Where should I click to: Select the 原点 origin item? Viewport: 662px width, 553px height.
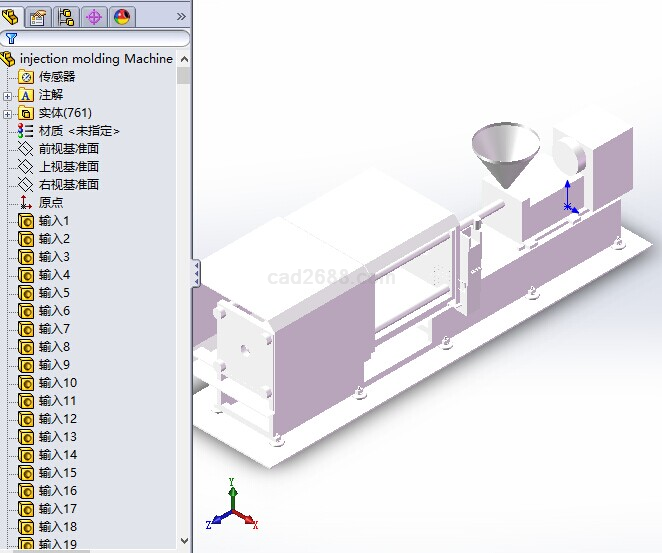tap(50, 203)
